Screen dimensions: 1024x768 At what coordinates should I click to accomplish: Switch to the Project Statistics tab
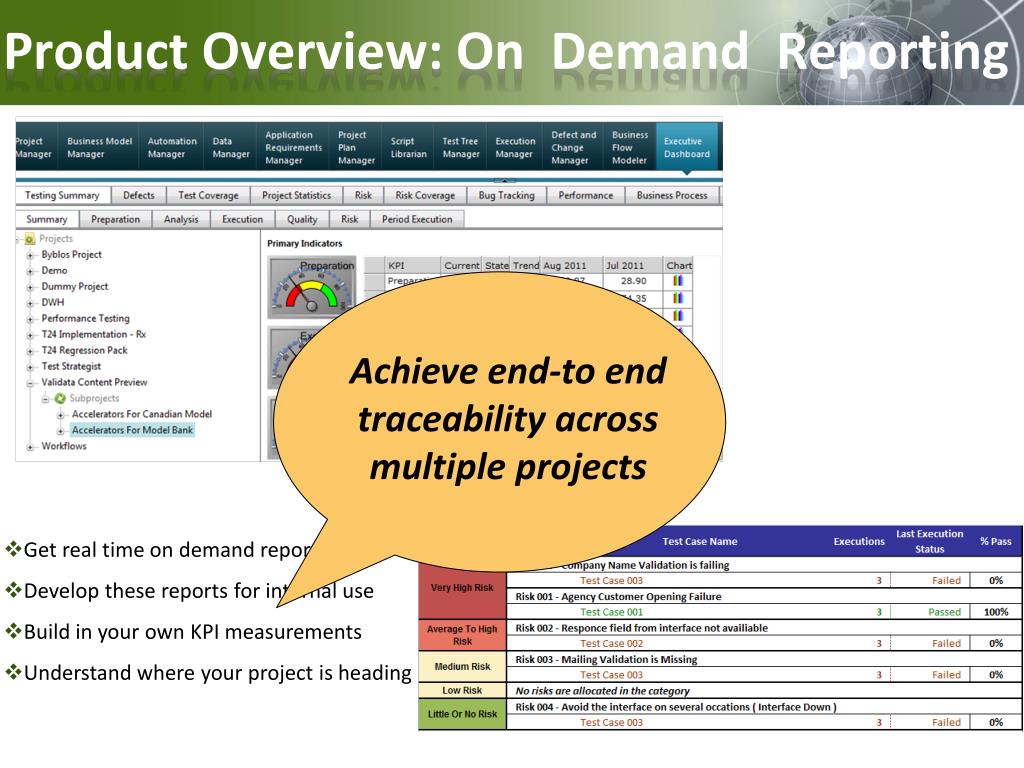click(x=296, y=195)
